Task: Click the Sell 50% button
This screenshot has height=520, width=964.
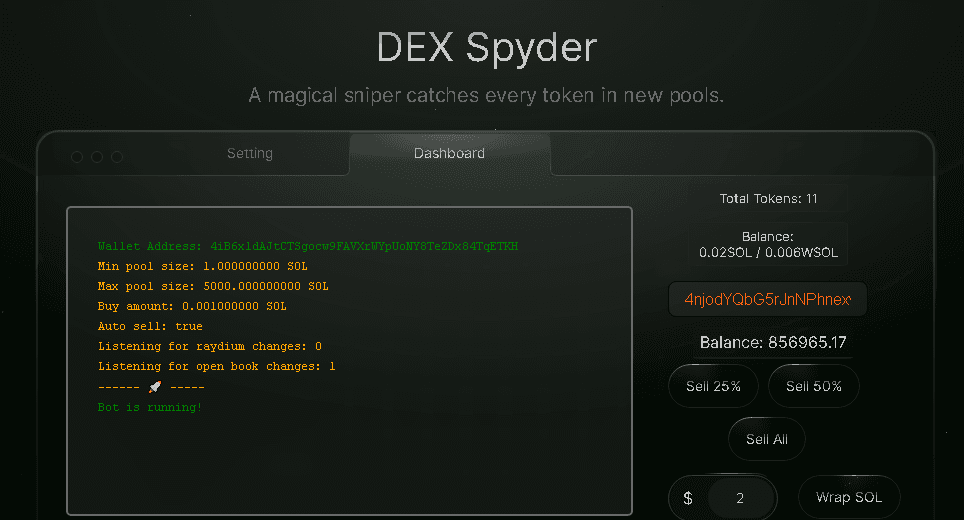Action: 813,386
